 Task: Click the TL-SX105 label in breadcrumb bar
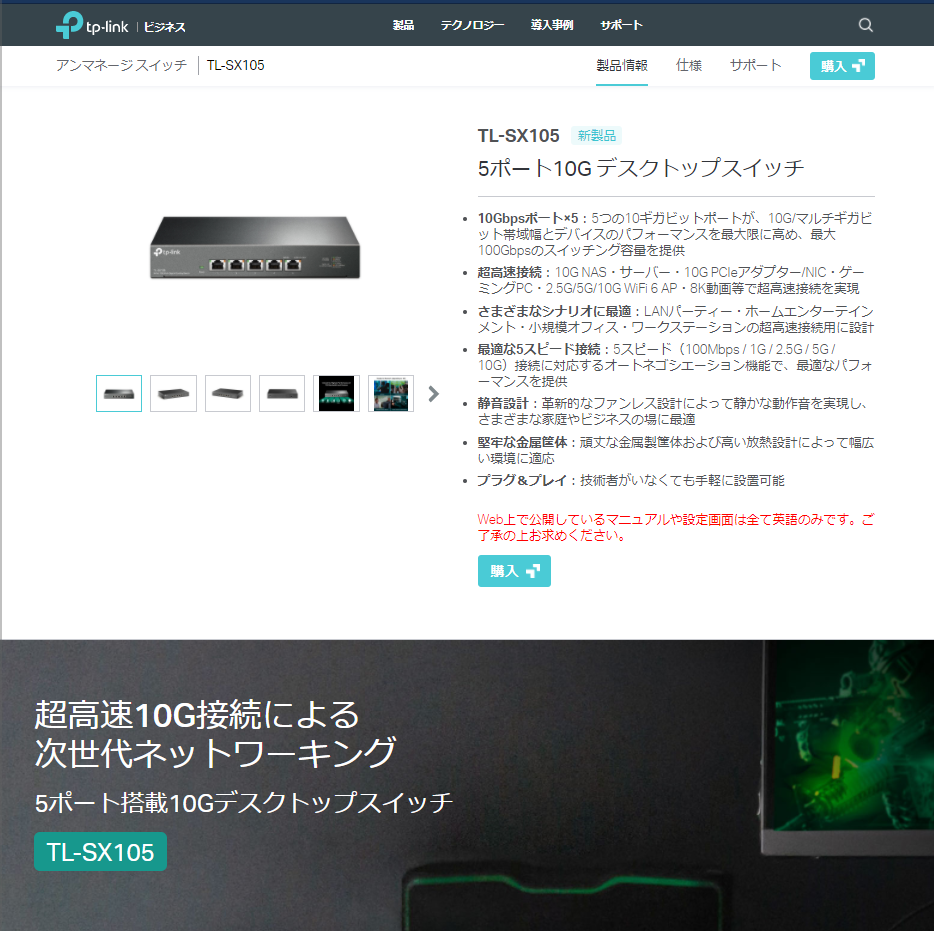click(235, 65)
